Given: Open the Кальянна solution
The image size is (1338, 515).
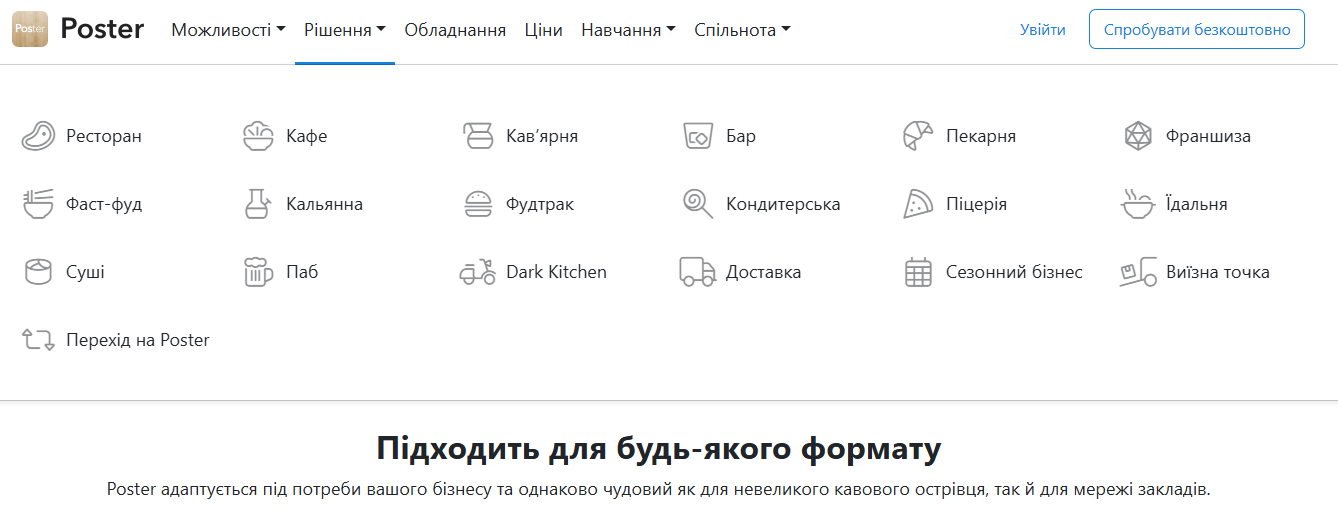Looking at the screenshot, I should (x=325, y=204).
